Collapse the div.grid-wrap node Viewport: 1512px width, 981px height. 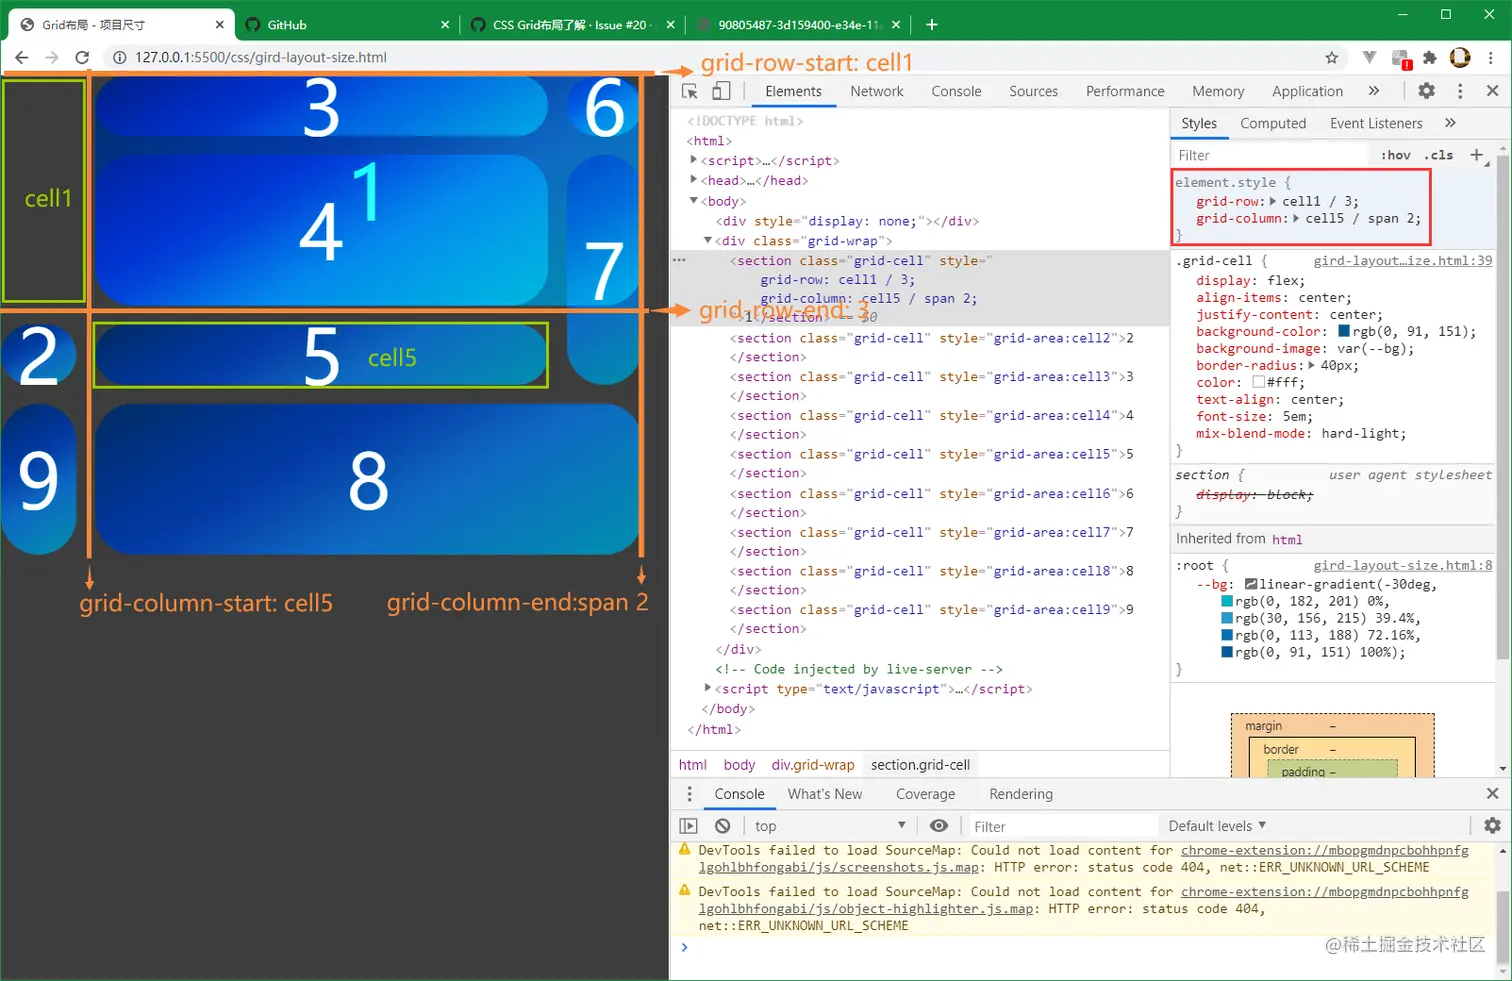click(x=708, y=240)
